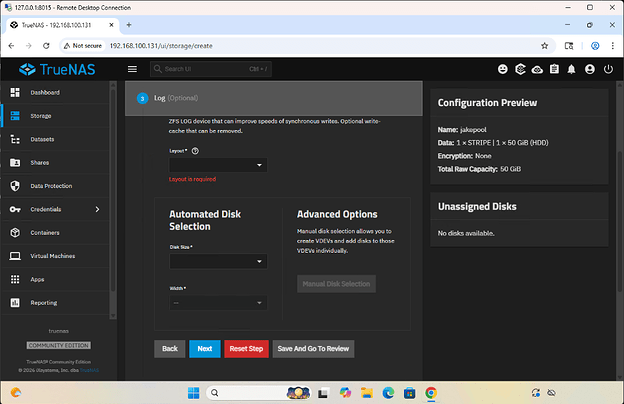The image size is (624, 404).
Task: Open Datasets in the sidebar
Action: [x=55, y=139]
